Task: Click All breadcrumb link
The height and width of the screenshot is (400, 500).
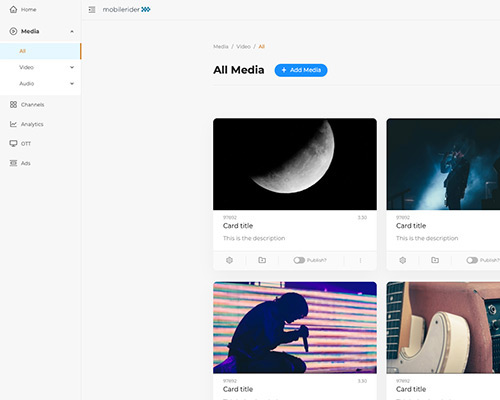Action: click(262, 47)
